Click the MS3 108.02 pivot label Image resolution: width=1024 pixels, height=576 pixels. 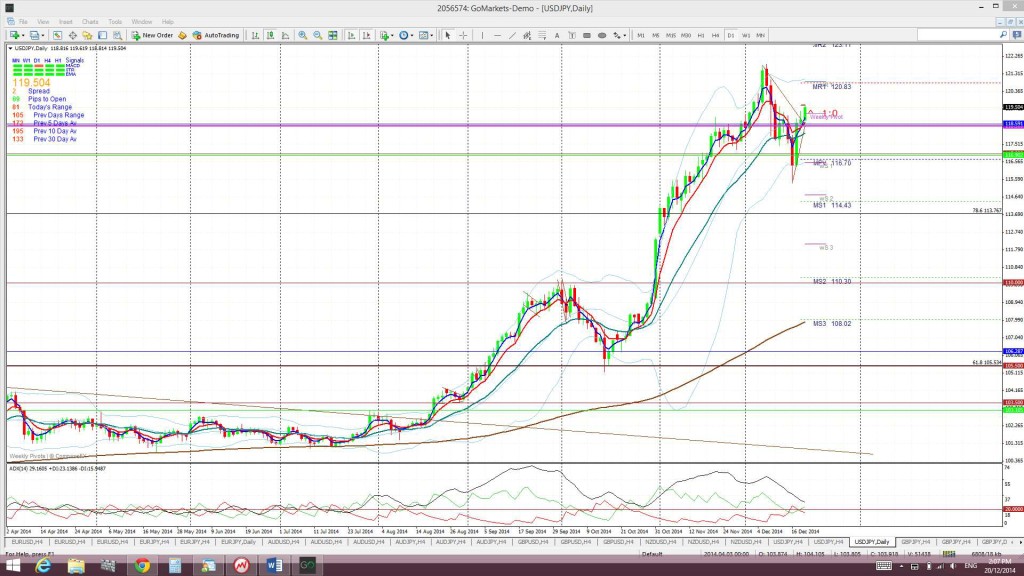[x=832, y=324]
